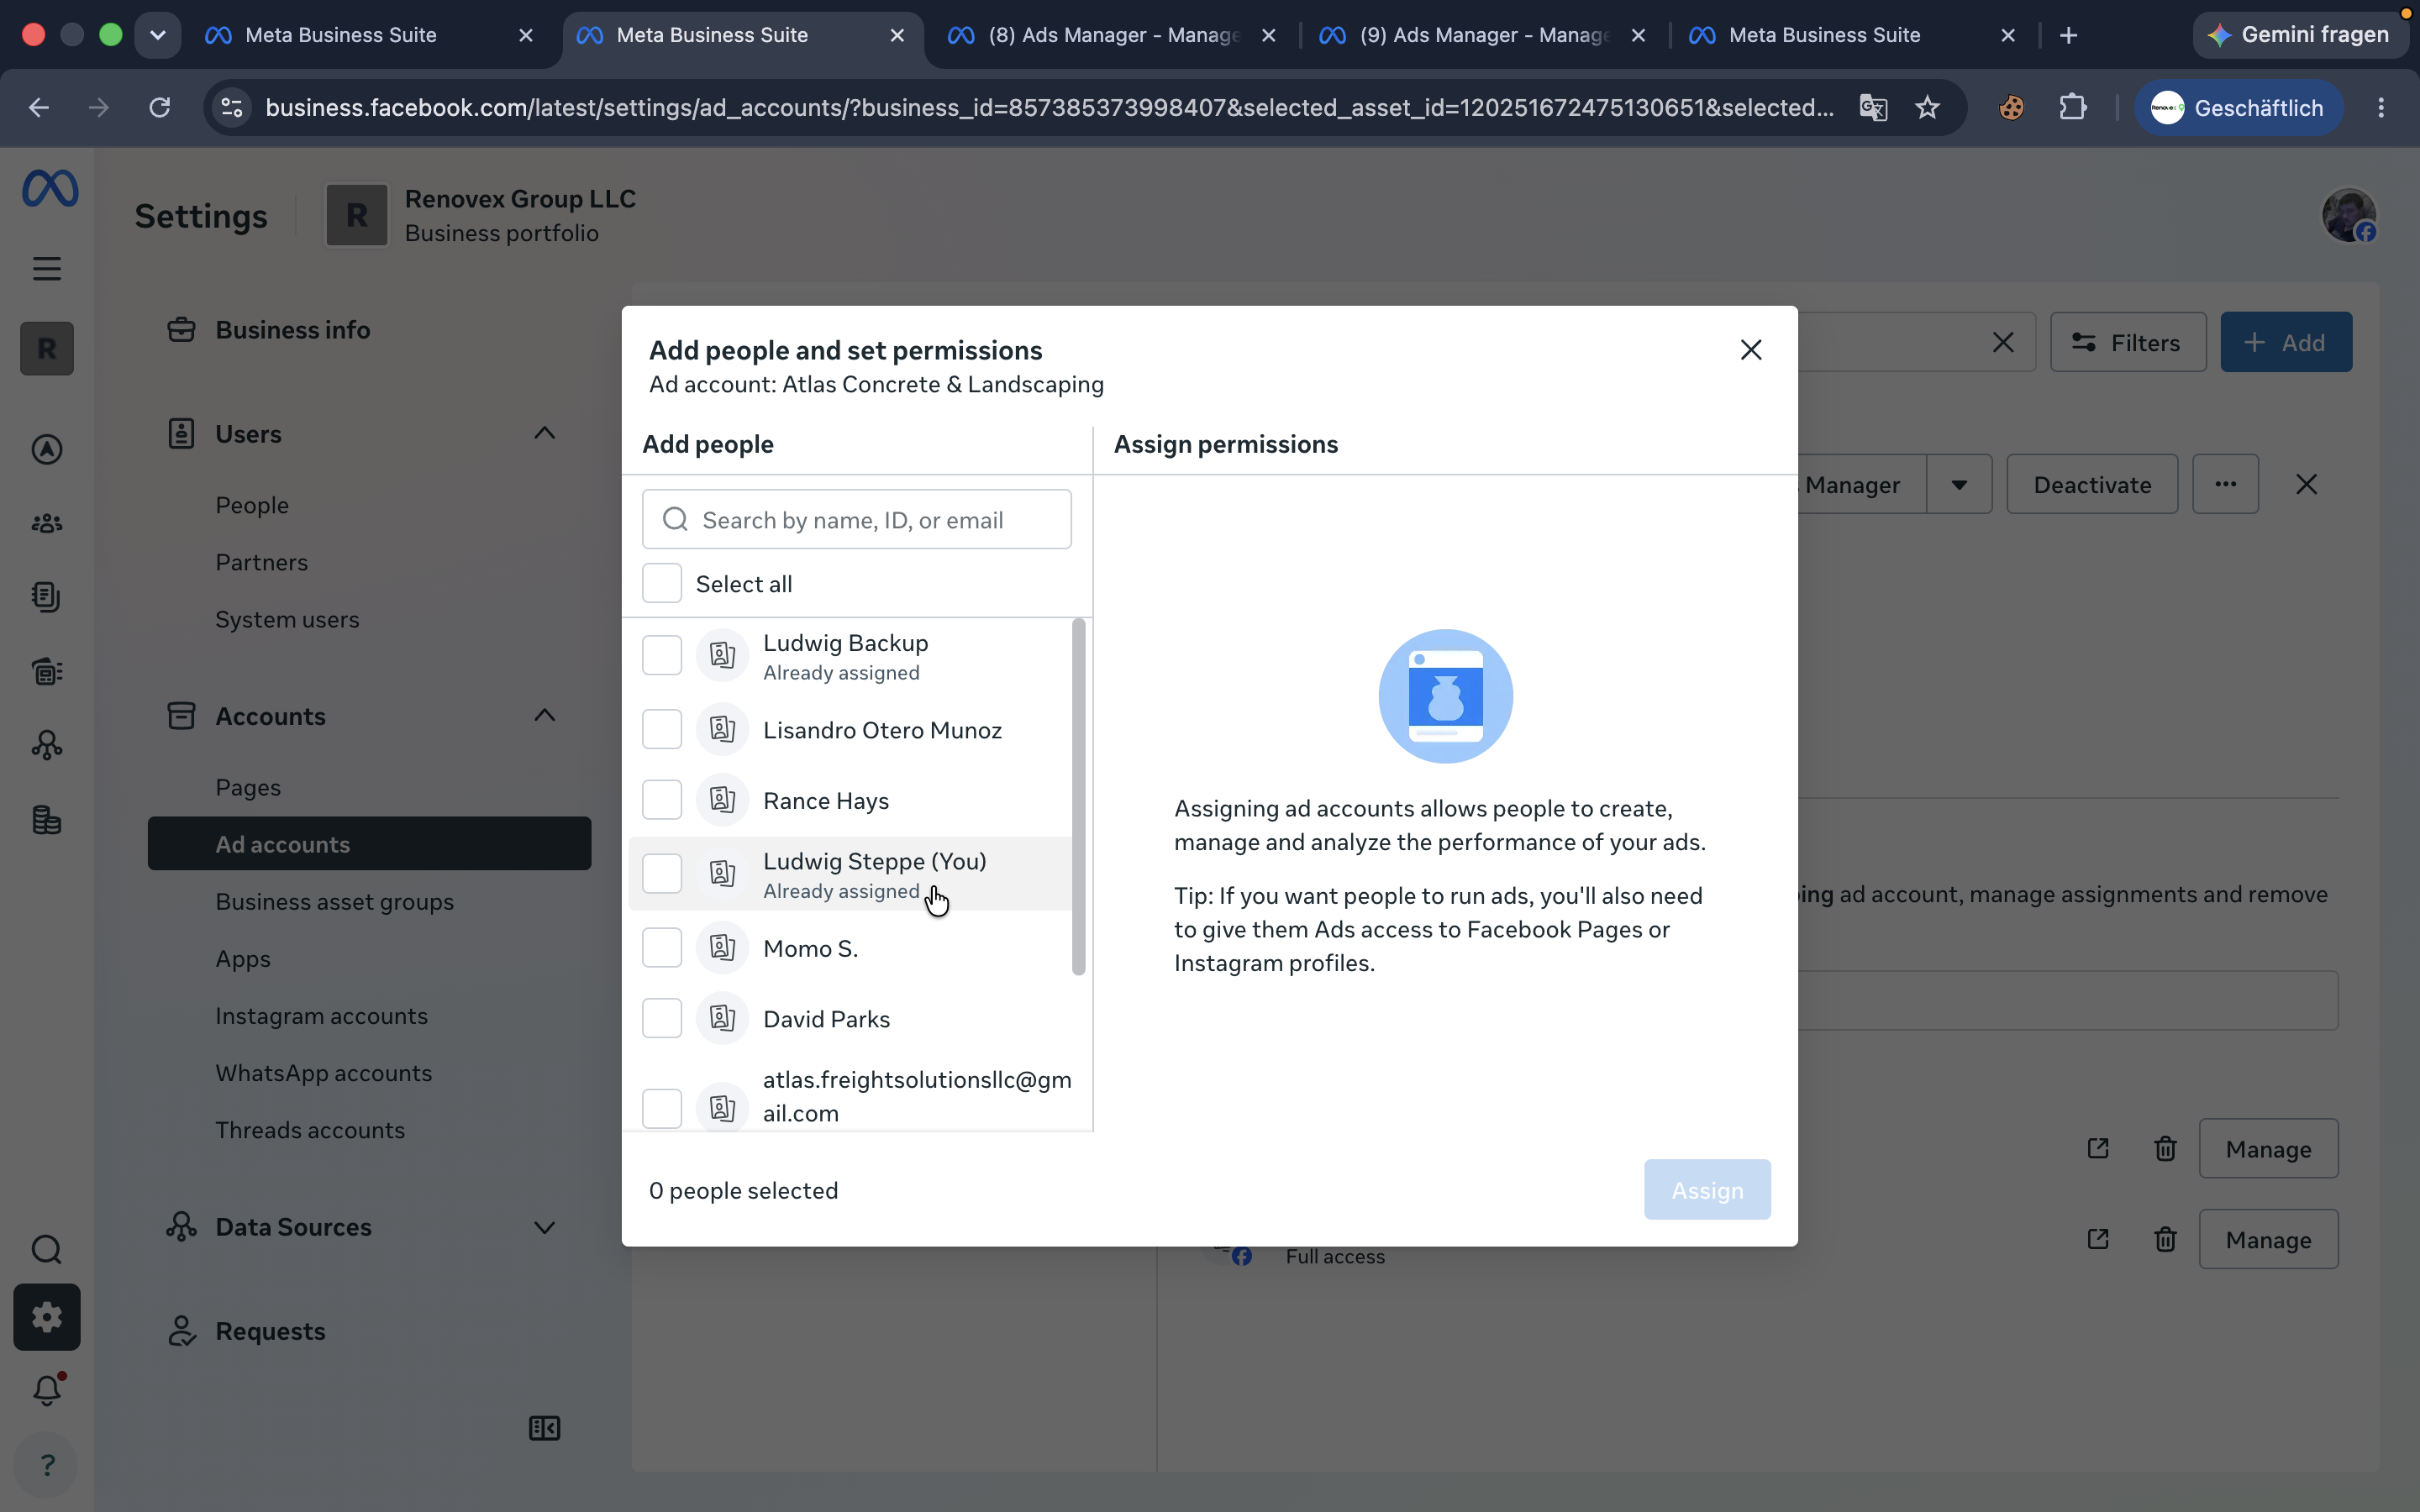Open Instagram accounts settings
This screenshot has height=1512, width=2420.
coord(321,1015)
